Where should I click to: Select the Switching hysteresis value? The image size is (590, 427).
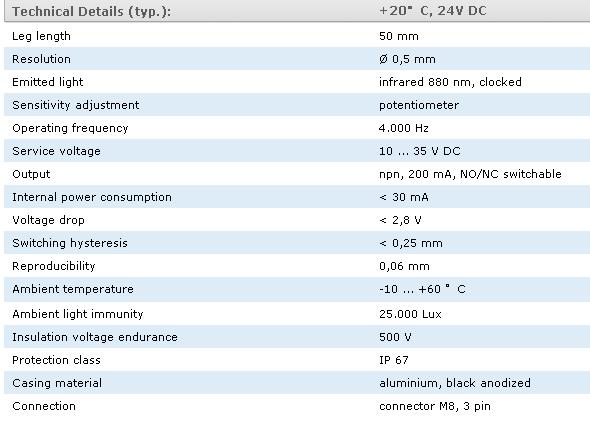[x=411, y=243]
